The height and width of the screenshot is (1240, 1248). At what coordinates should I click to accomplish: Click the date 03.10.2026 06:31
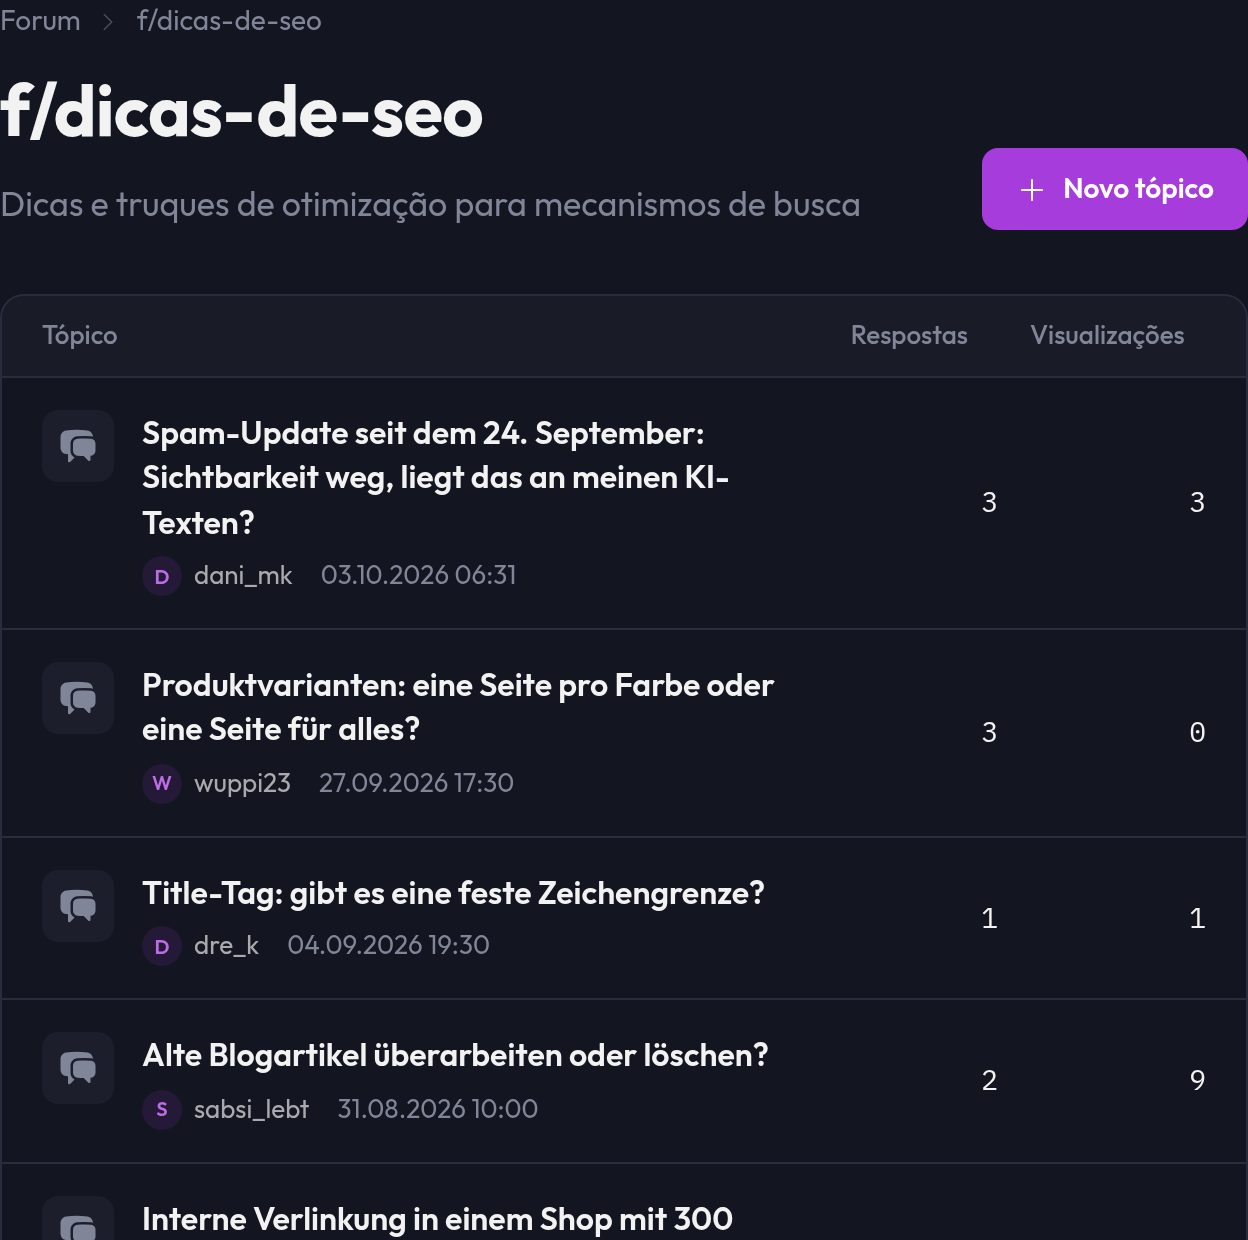pos(418,575)
